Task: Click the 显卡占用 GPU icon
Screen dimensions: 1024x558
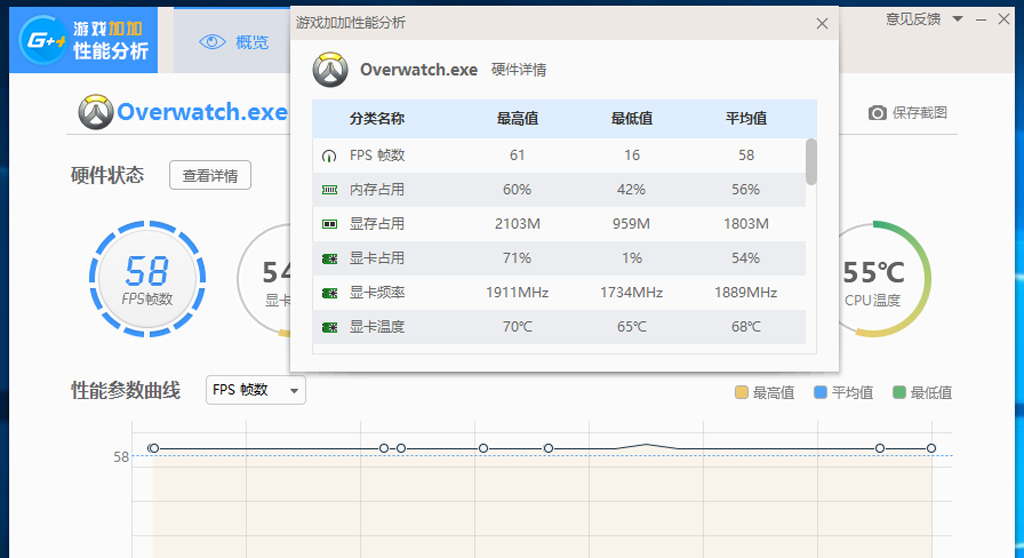Action: click(329, 259)
